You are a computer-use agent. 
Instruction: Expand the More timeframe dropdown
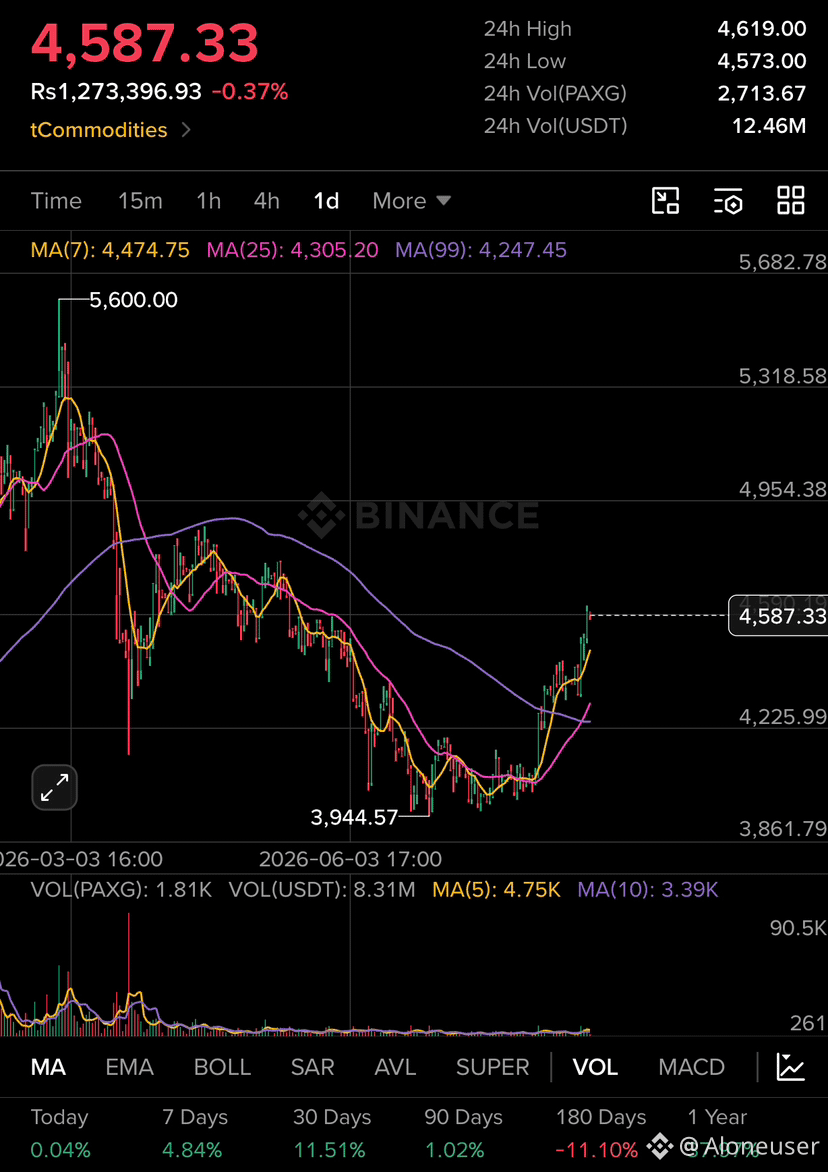(x=412, y=201)
